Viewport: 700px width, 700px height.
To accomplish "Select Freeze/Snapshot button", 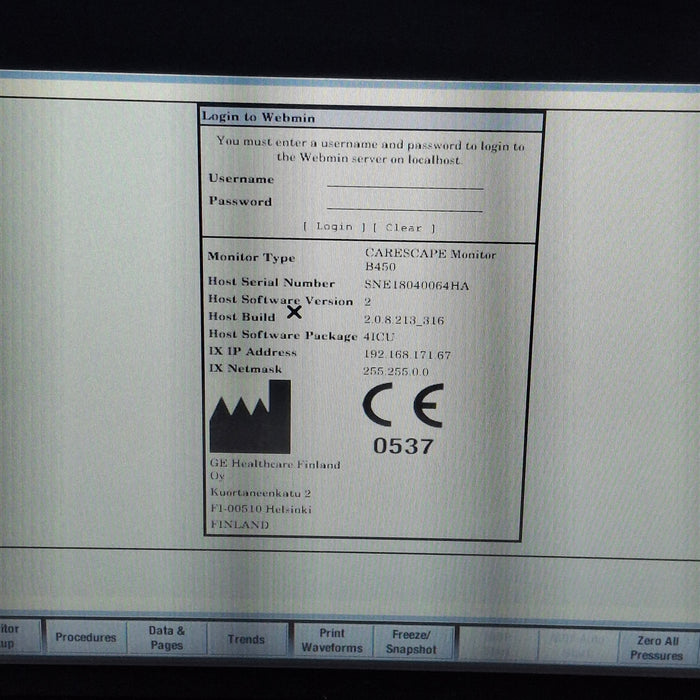I will click(411, 642).
